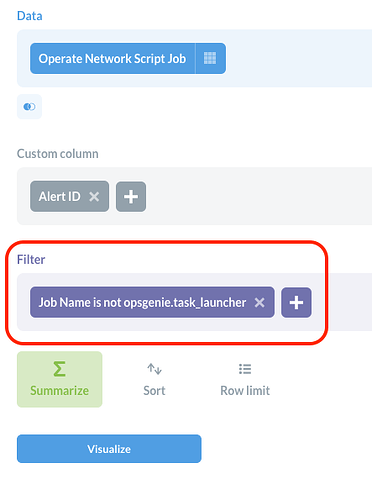372x500 pixels.
Task: Select the Row limit step label
Action: [245, 390]
